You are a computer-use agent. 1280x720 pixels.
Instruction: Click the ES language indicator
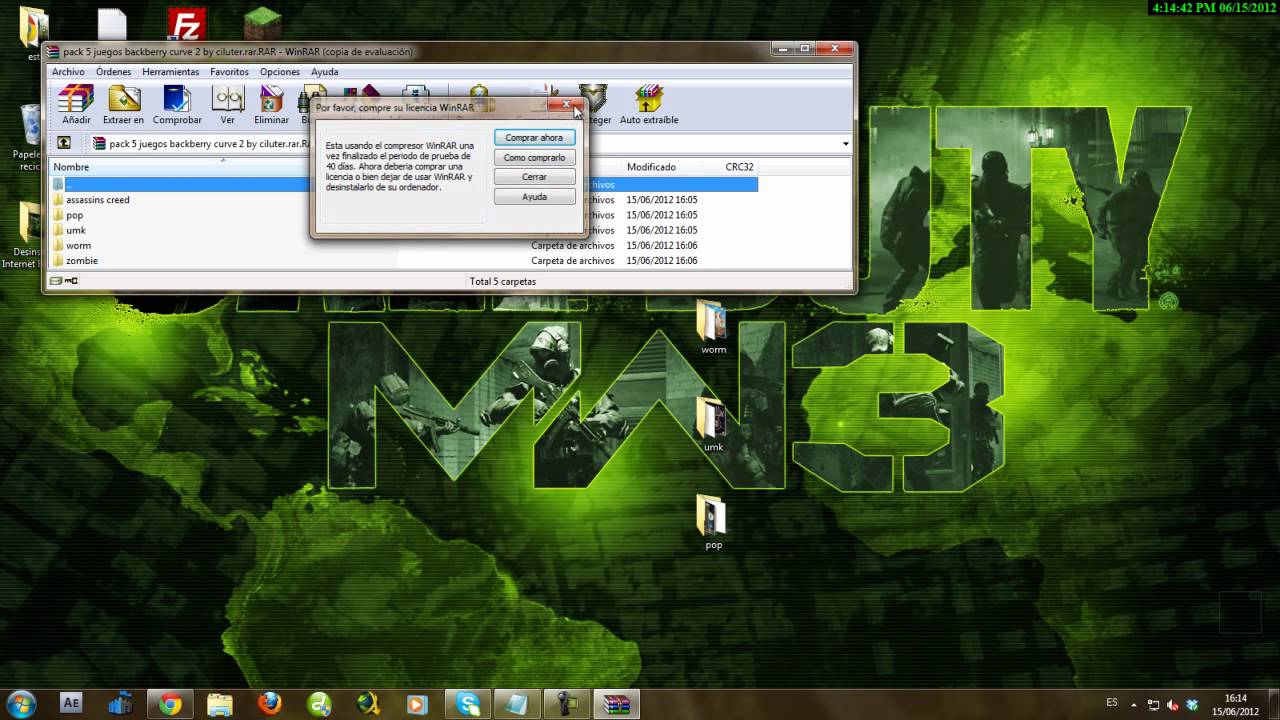click(1112, 703)
